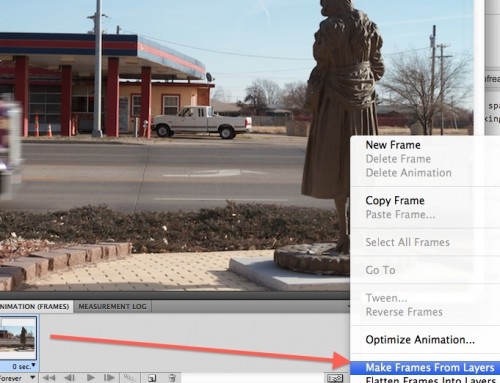Switch to the Animation (Frames) tab
500x383 pixels.
click(x=35, y=306)
